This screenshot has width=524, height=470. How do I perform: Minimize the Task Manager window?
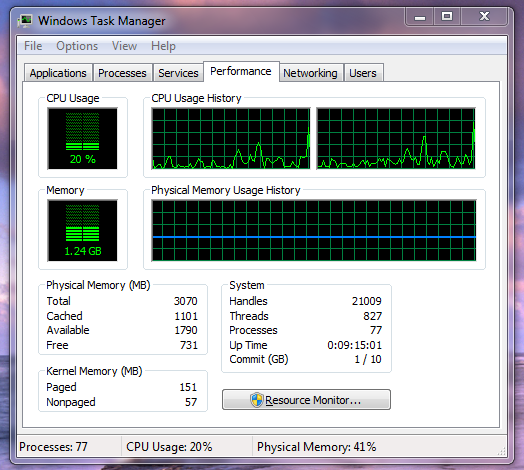420,17
